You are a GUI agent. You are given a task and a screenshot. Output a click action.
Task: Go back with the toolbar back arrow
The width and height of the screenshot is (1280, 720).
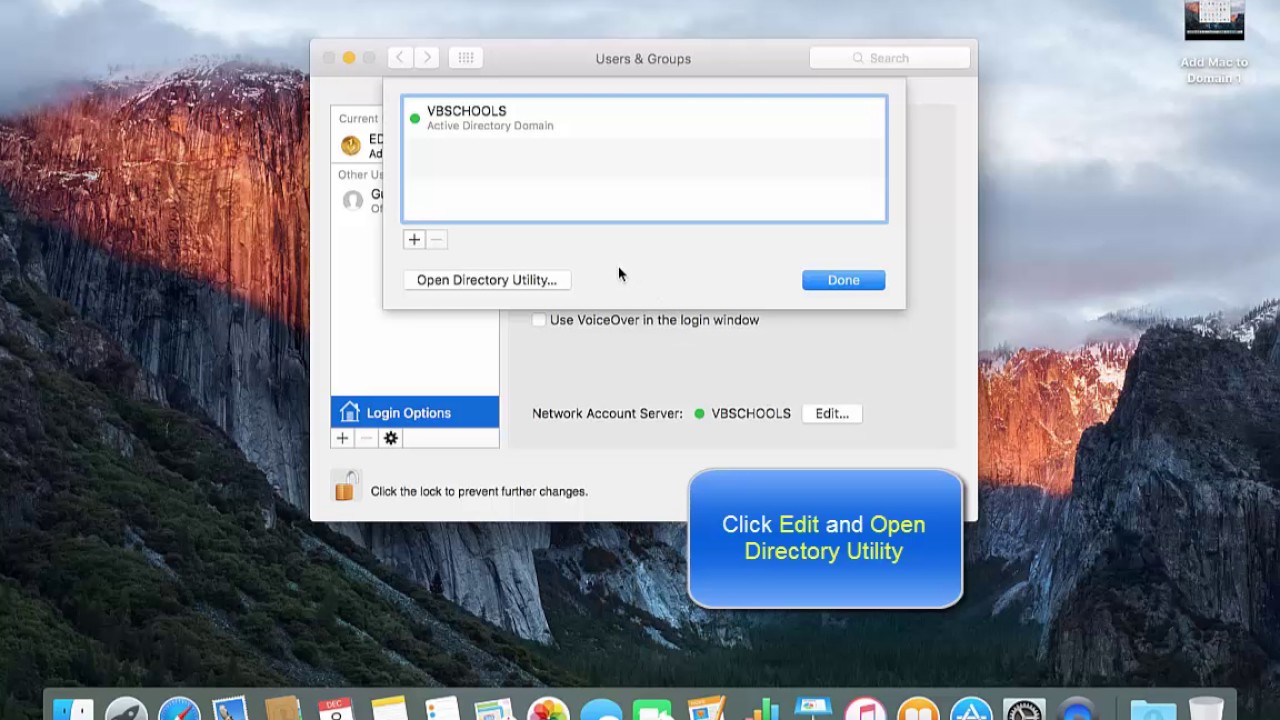(401, 58)
